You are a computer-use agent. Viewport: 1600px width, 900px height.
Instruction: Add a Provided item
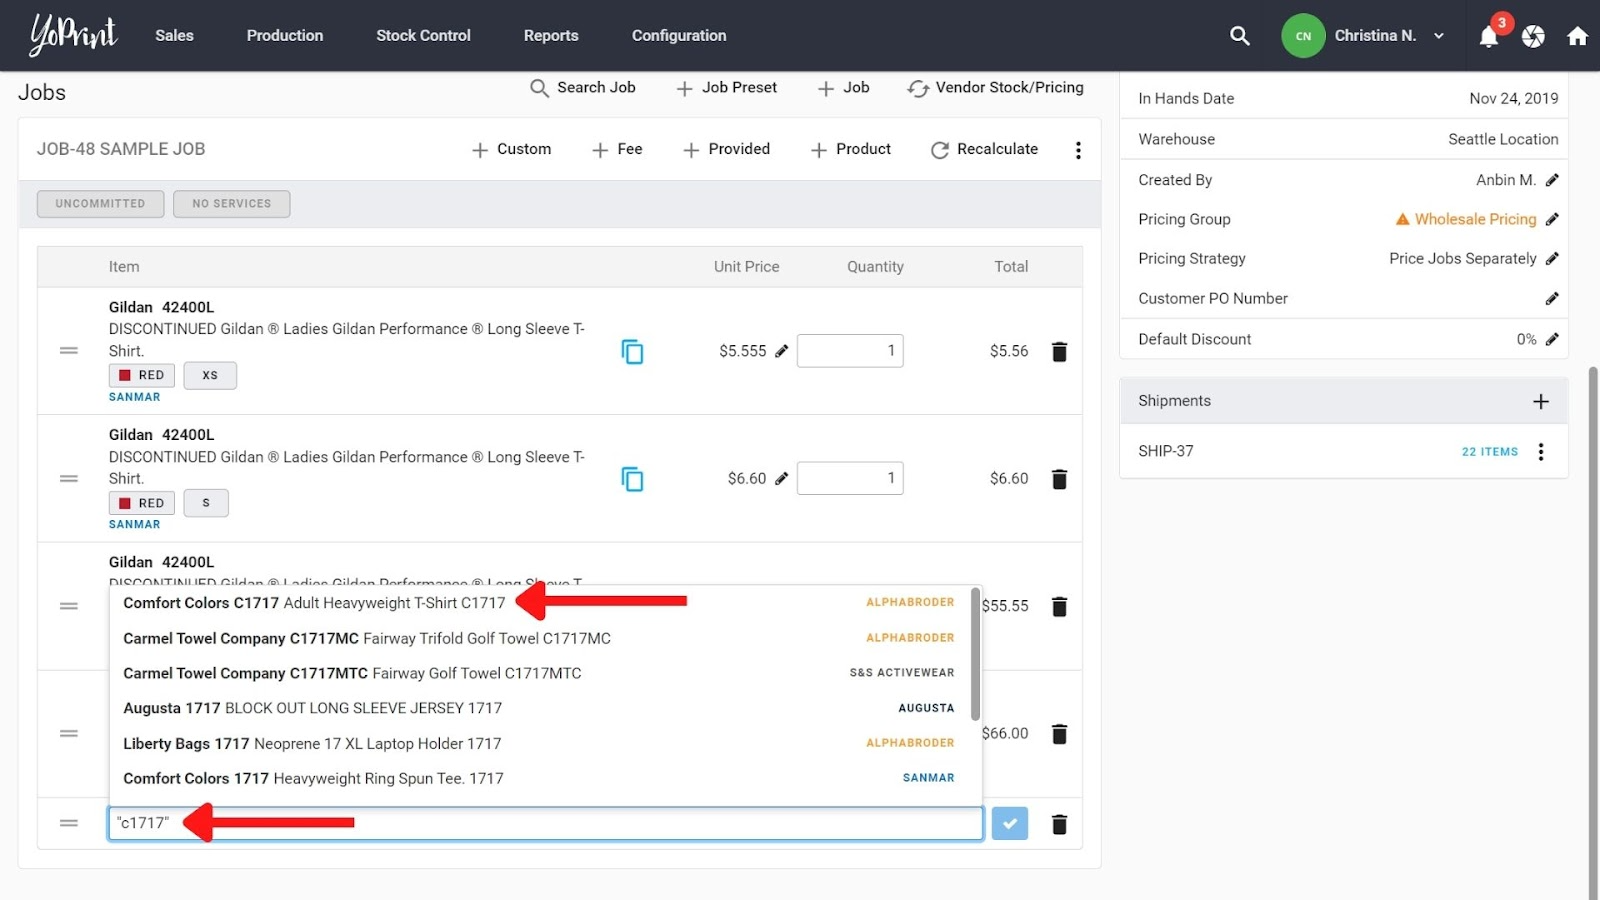[x=726, y=149]
